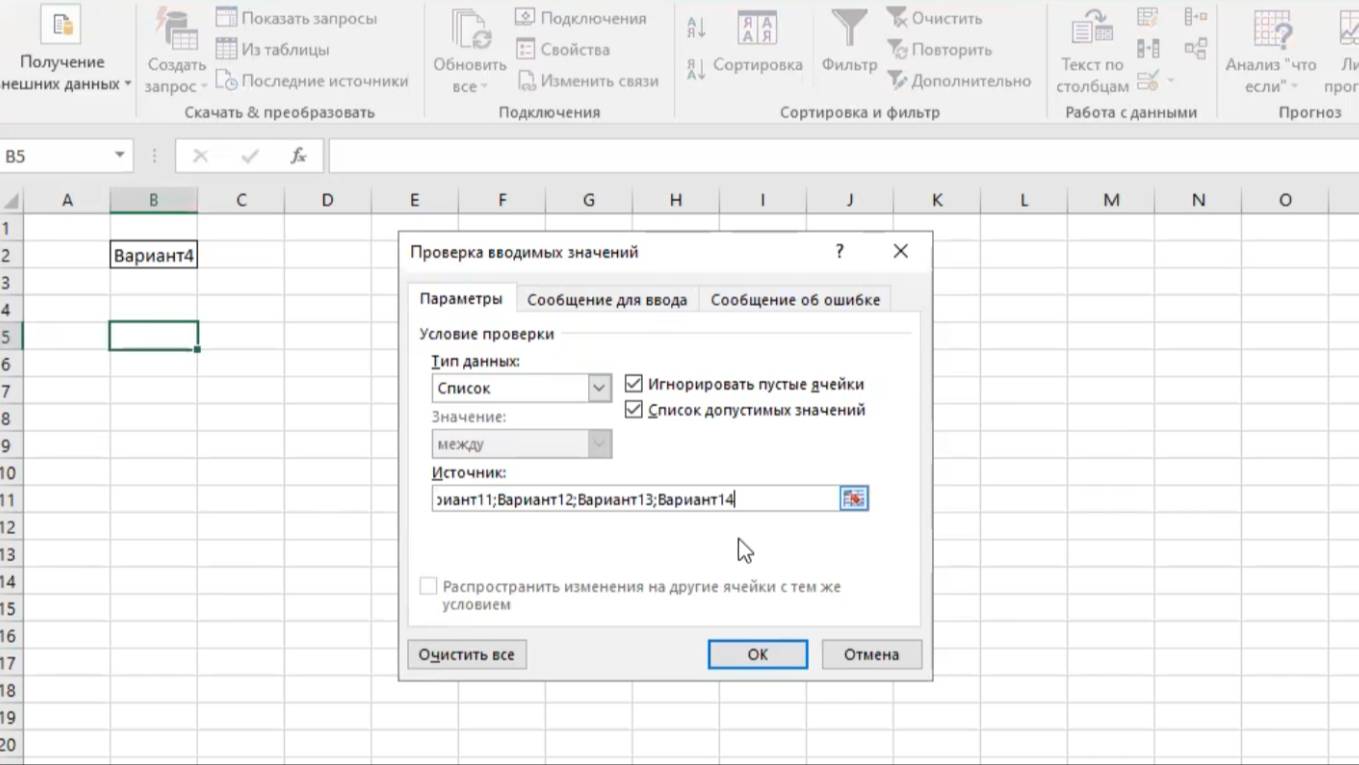Click Текст по столбцам (Text to Columns)
Viewport: 1359px width, 765px height.
1092,52
